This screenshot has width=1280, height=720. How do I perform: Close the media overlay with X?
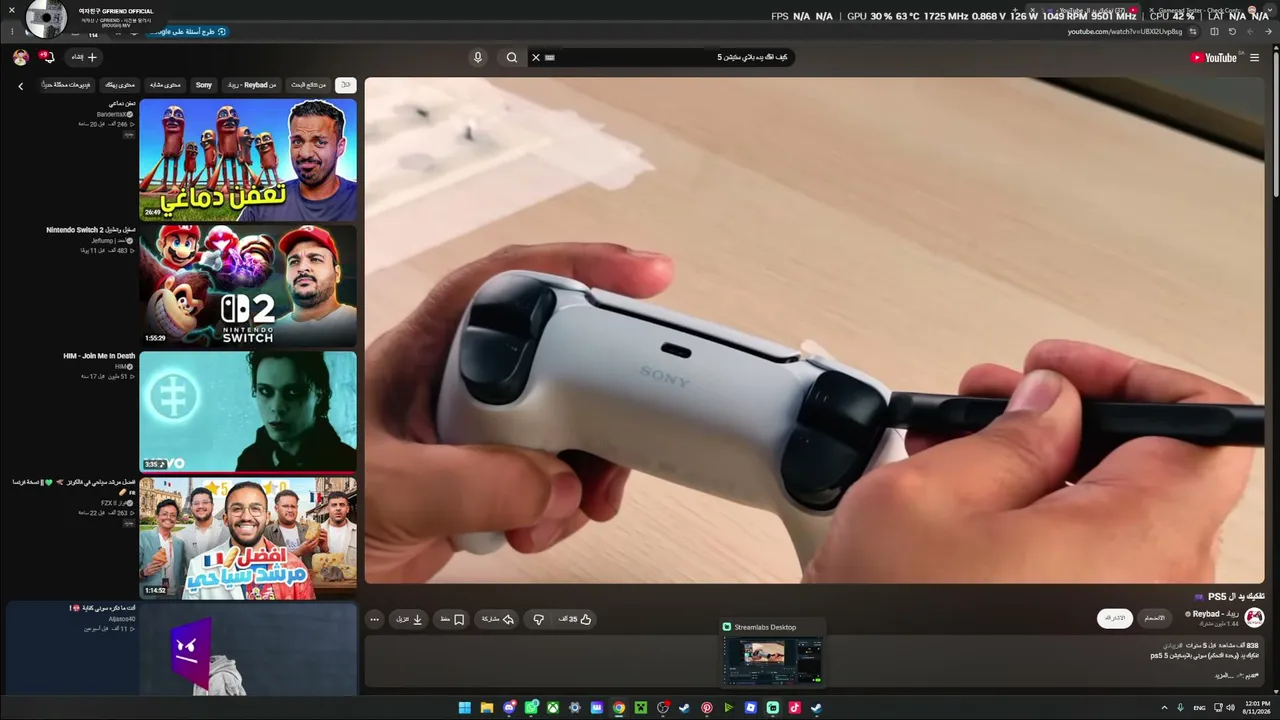(12, 10)
